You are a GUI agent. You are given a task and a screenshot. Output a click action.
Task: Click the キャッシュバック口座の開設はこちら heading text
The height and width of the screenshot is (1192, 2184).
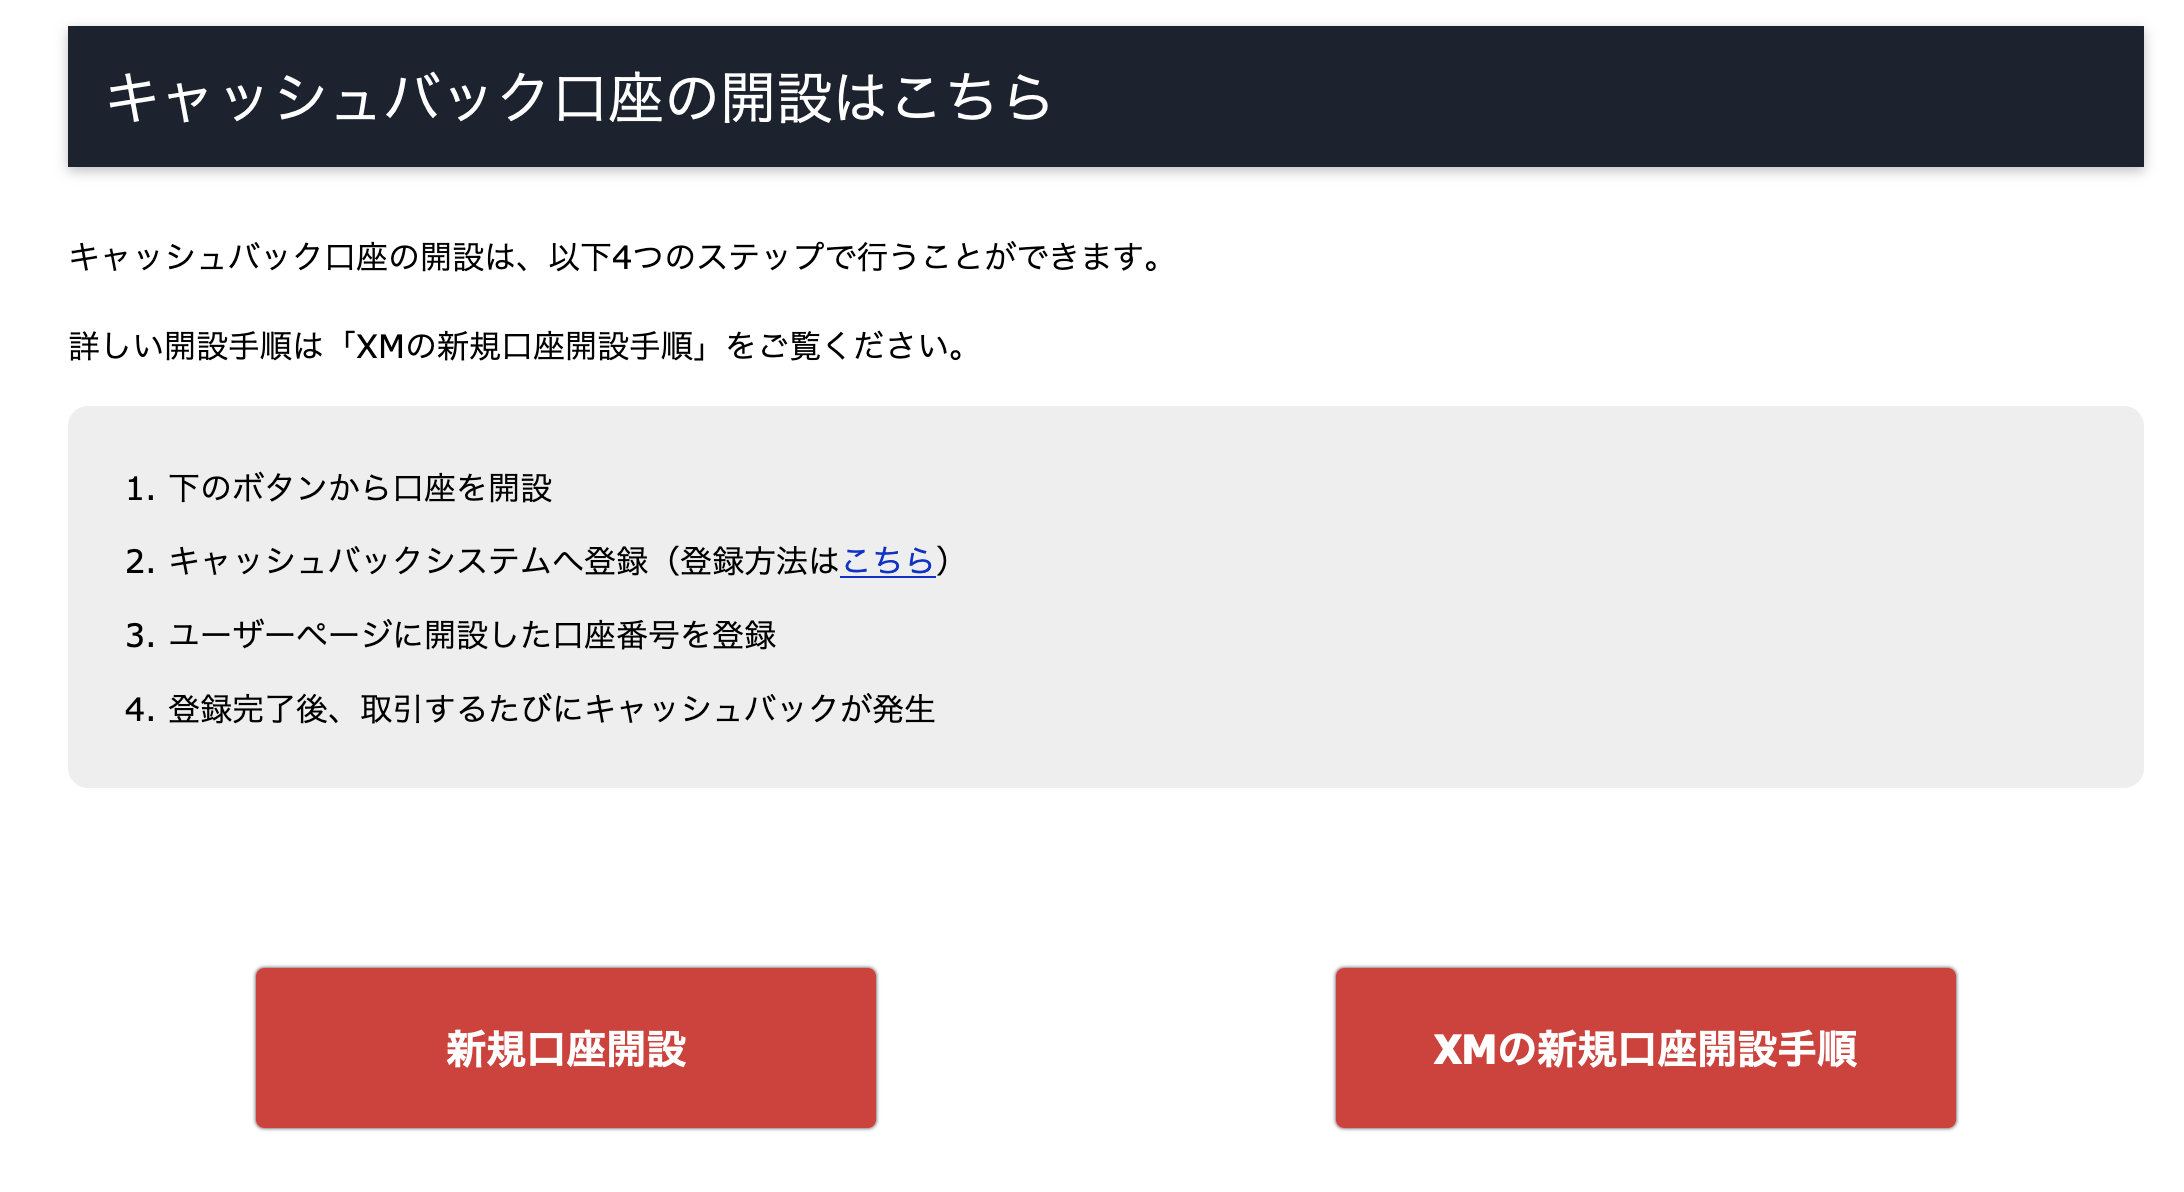coord(579,97)
